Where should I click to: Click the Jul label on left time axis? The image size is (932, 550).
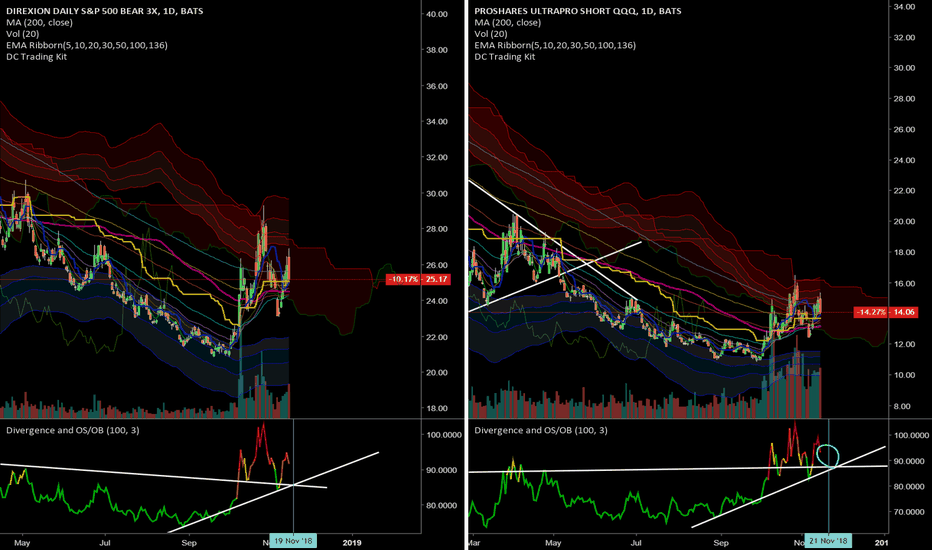[105, 542]
